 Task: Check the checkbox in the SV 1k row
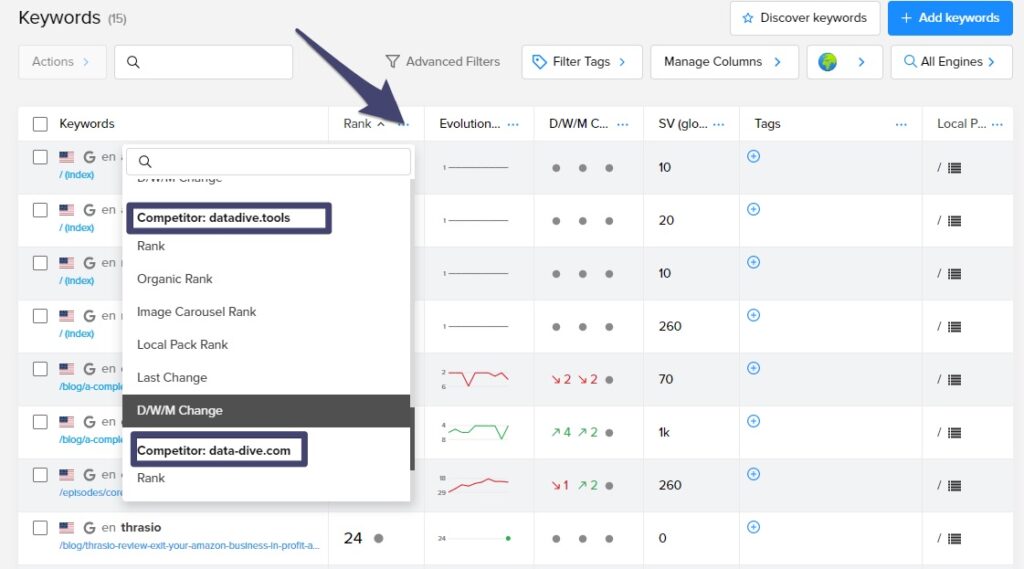point(40,421)
